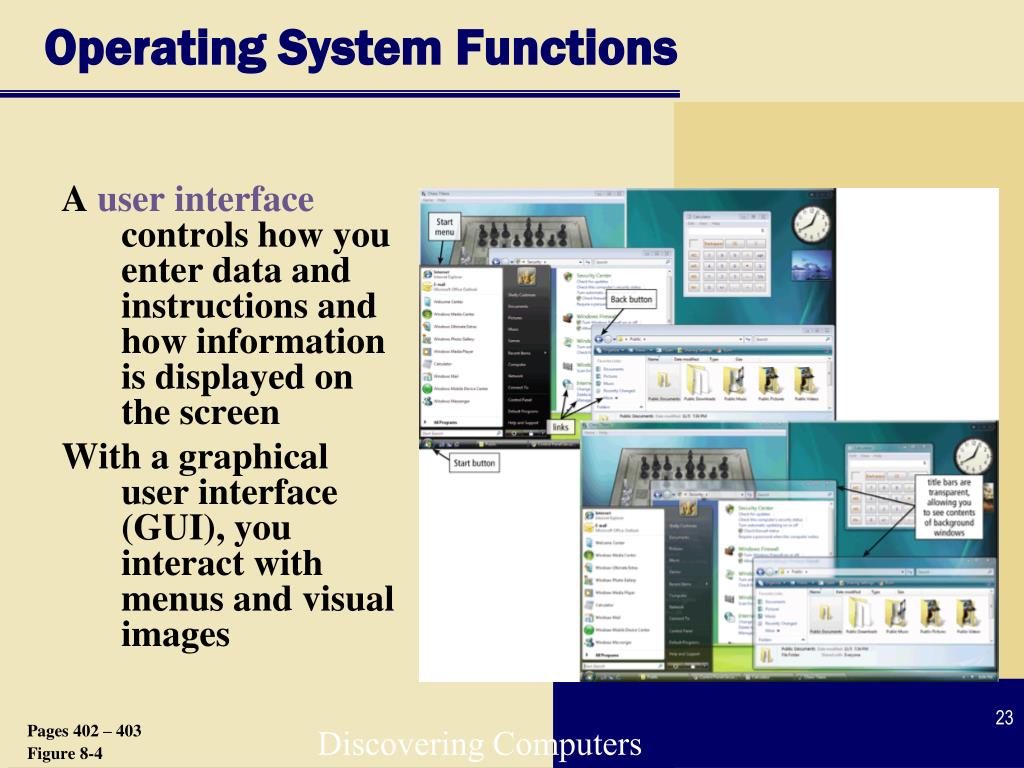Click Backspace button in upper Calculator window
This screenshot has width=1024, height=768.
713,244
